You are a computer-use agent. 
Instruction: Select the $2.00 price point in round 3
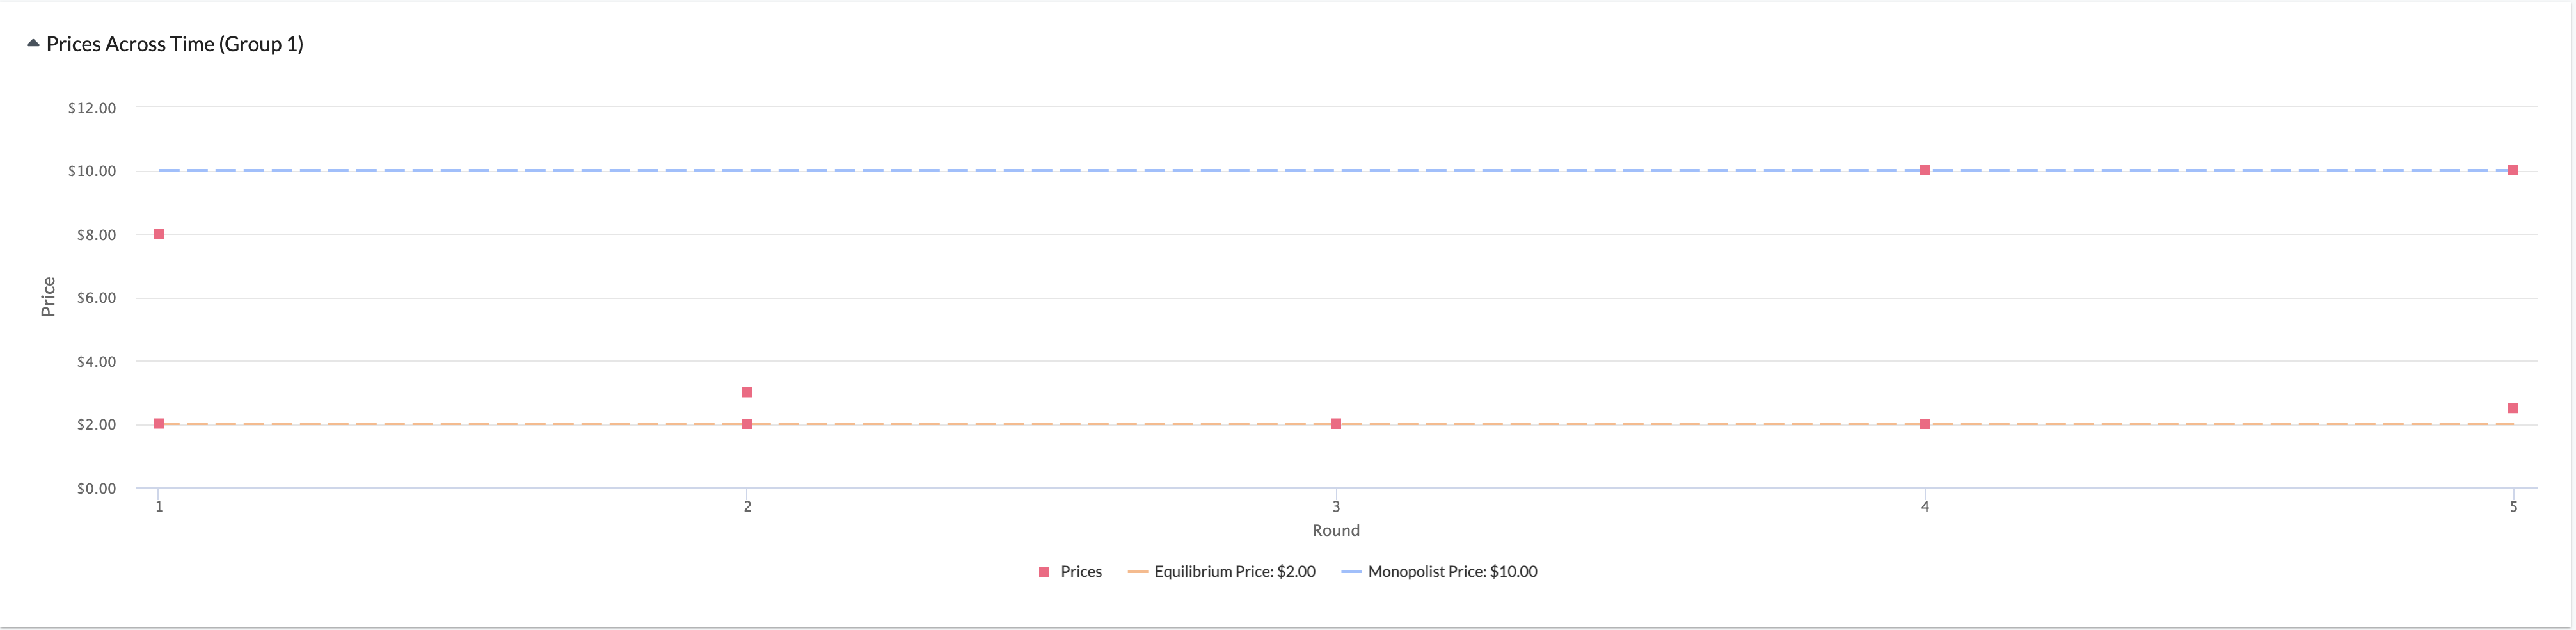(1336, 424)
